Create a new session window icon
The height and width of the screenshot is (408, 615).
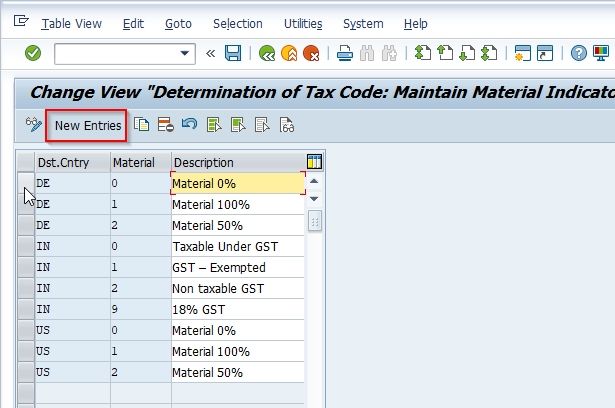pyautogui.click(x=522, y=53)
